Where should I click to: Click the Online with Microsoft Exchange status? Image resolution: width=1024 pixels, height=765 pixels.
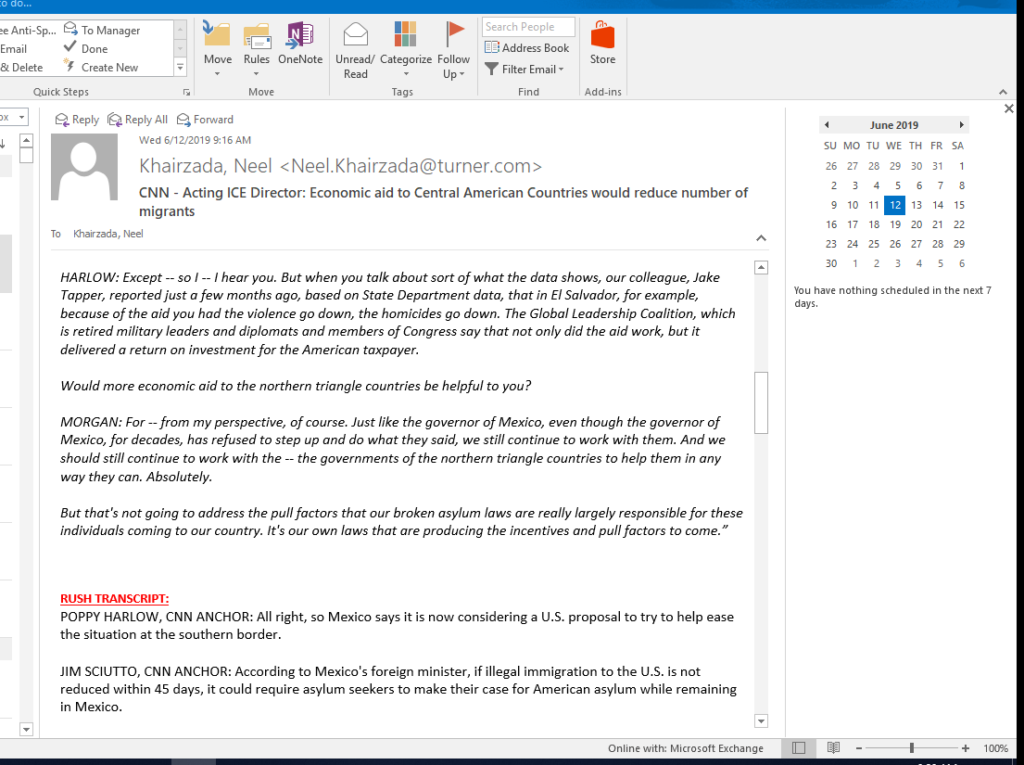pos(685,748)
